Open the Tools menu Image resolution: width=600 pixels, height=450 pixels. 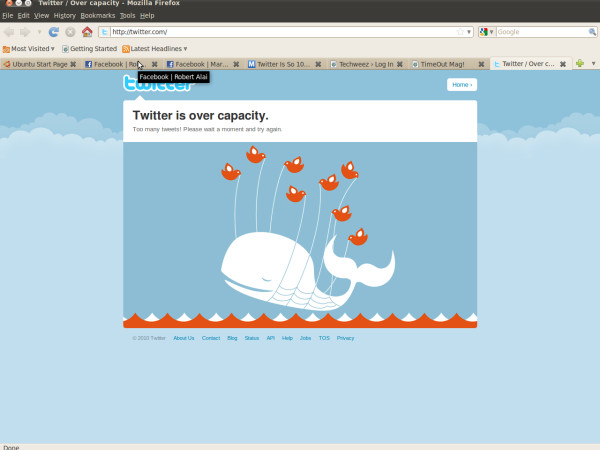tap(127, 16)
